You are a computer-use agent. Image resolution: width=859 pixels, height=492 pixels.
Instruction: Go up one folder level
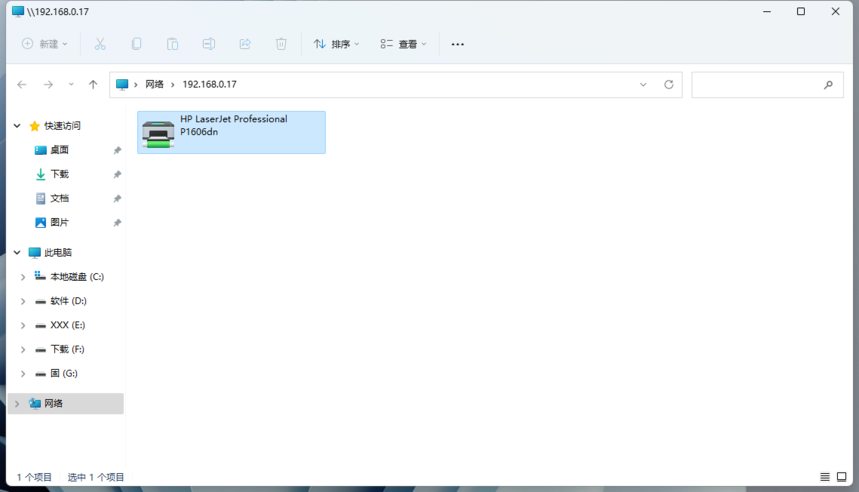click(x=93, y=84)
